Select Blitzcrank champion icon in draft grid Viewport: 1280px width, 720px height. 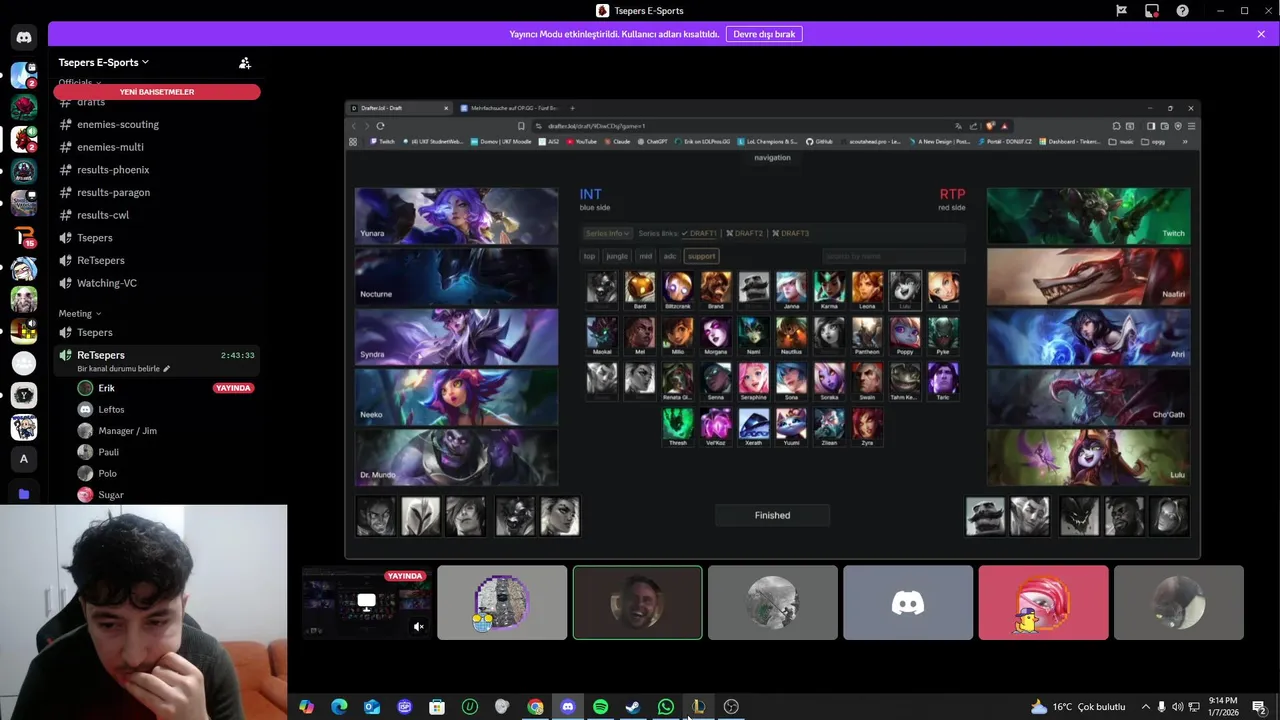677,289
